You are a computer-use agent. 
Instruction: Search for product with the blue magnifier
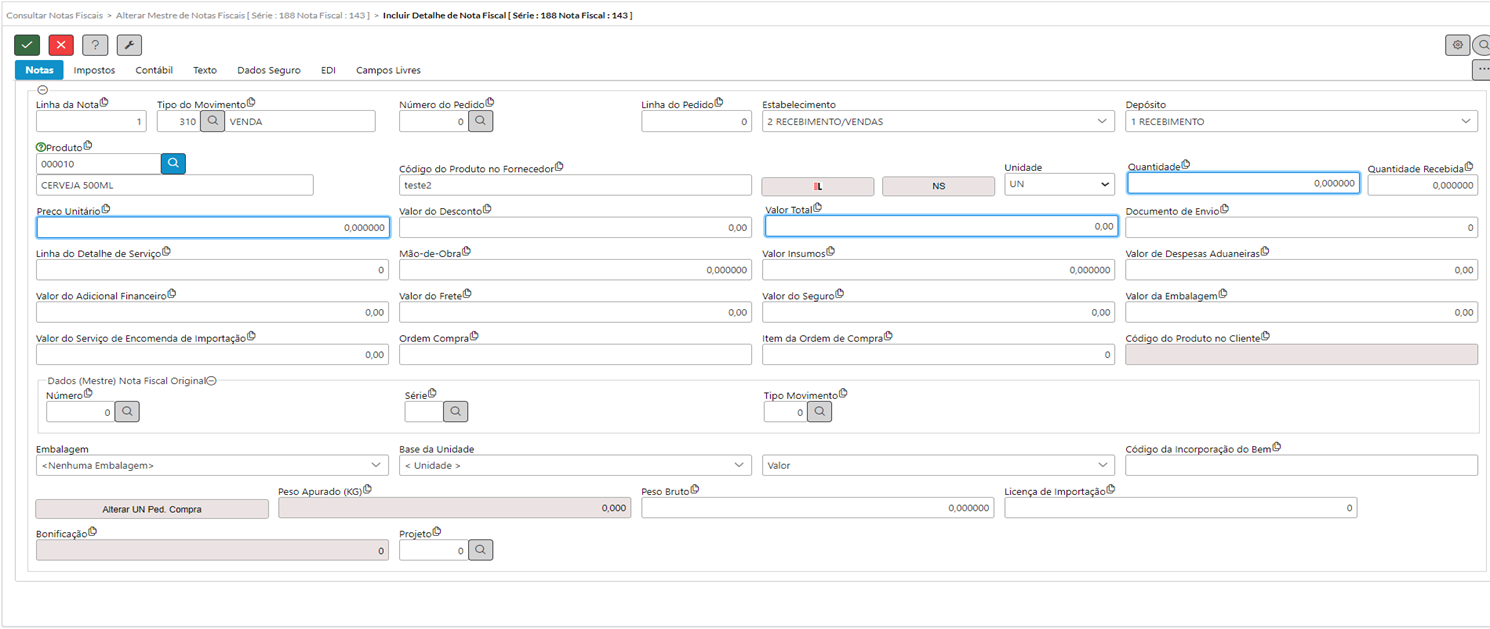(x=173, y=163)
